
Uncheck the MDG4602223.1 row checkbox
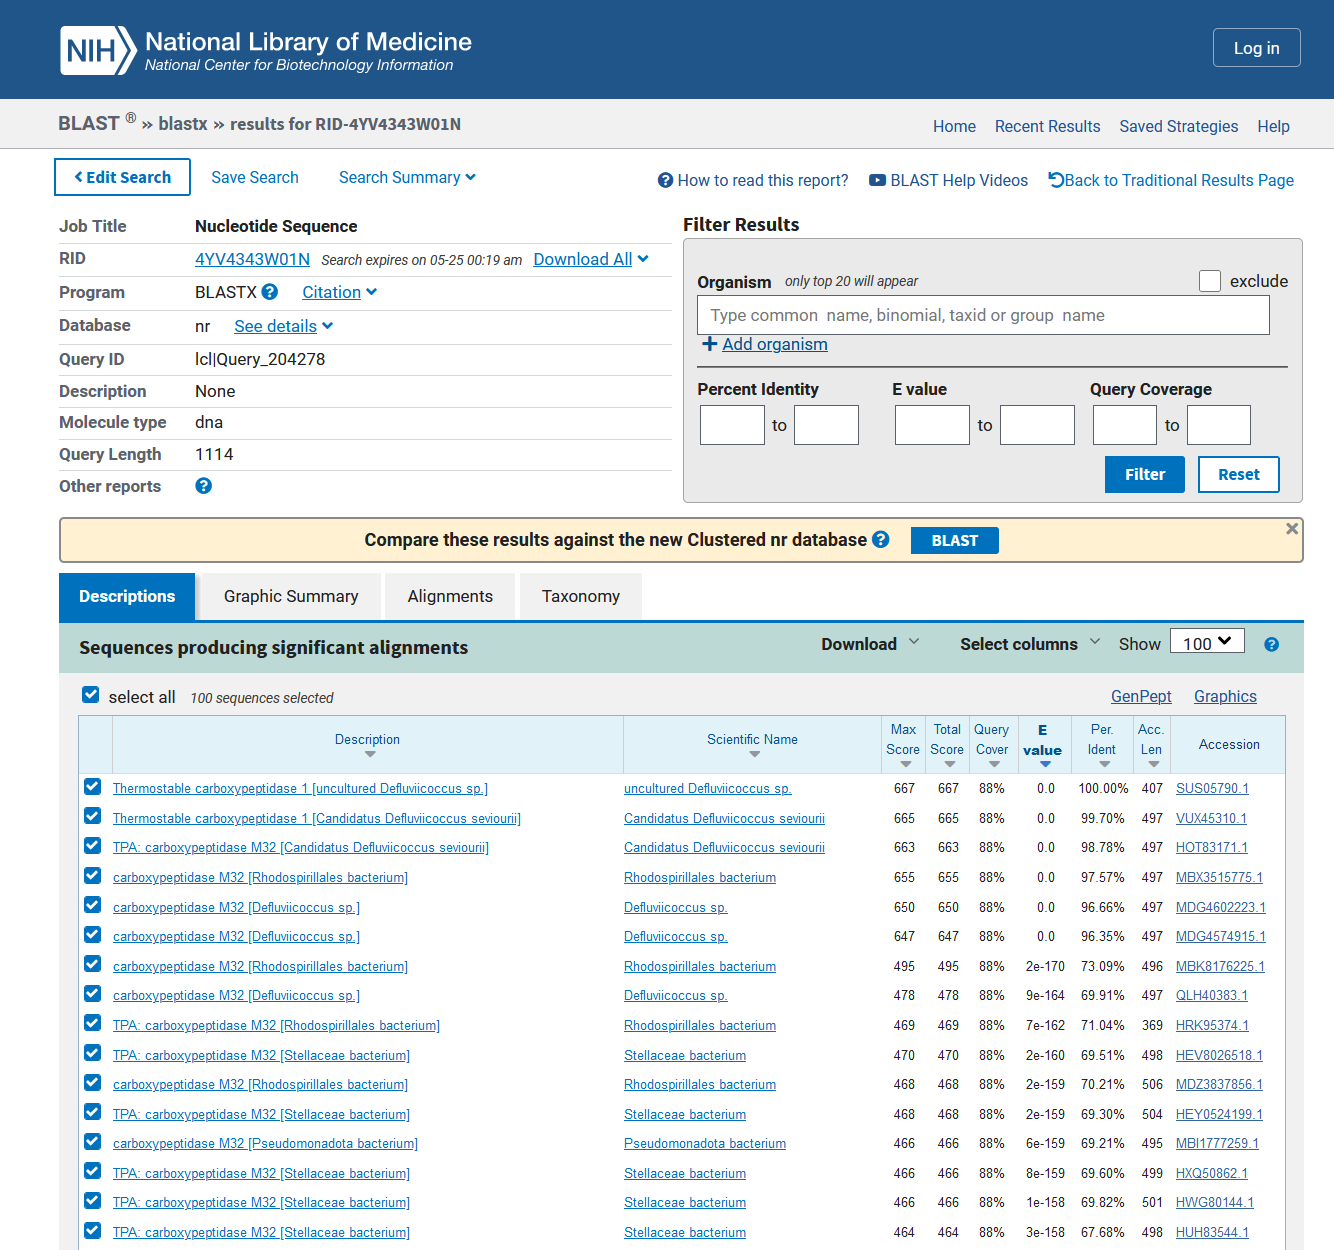pyautogui.click(x=93, y=905)
